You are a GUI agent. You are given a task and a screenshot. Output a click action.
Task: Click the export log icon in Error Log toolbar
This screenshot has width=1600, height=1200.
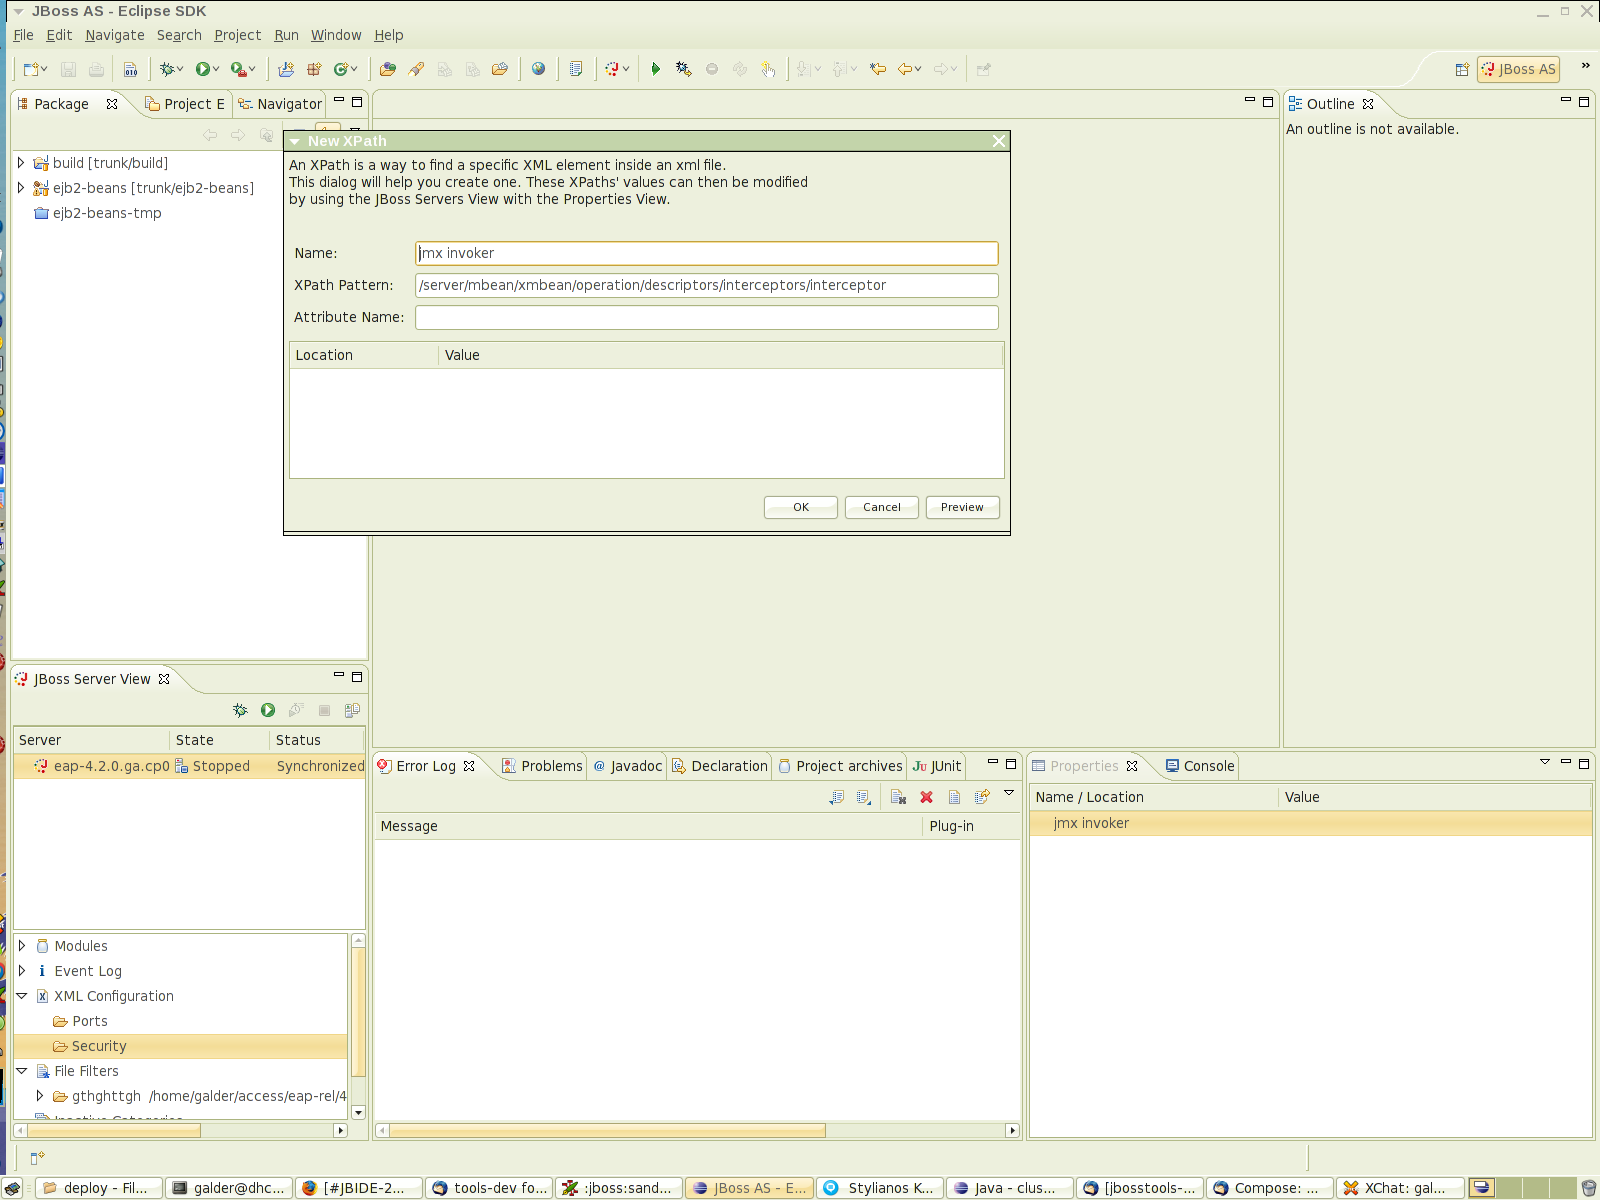click(837, 797)
